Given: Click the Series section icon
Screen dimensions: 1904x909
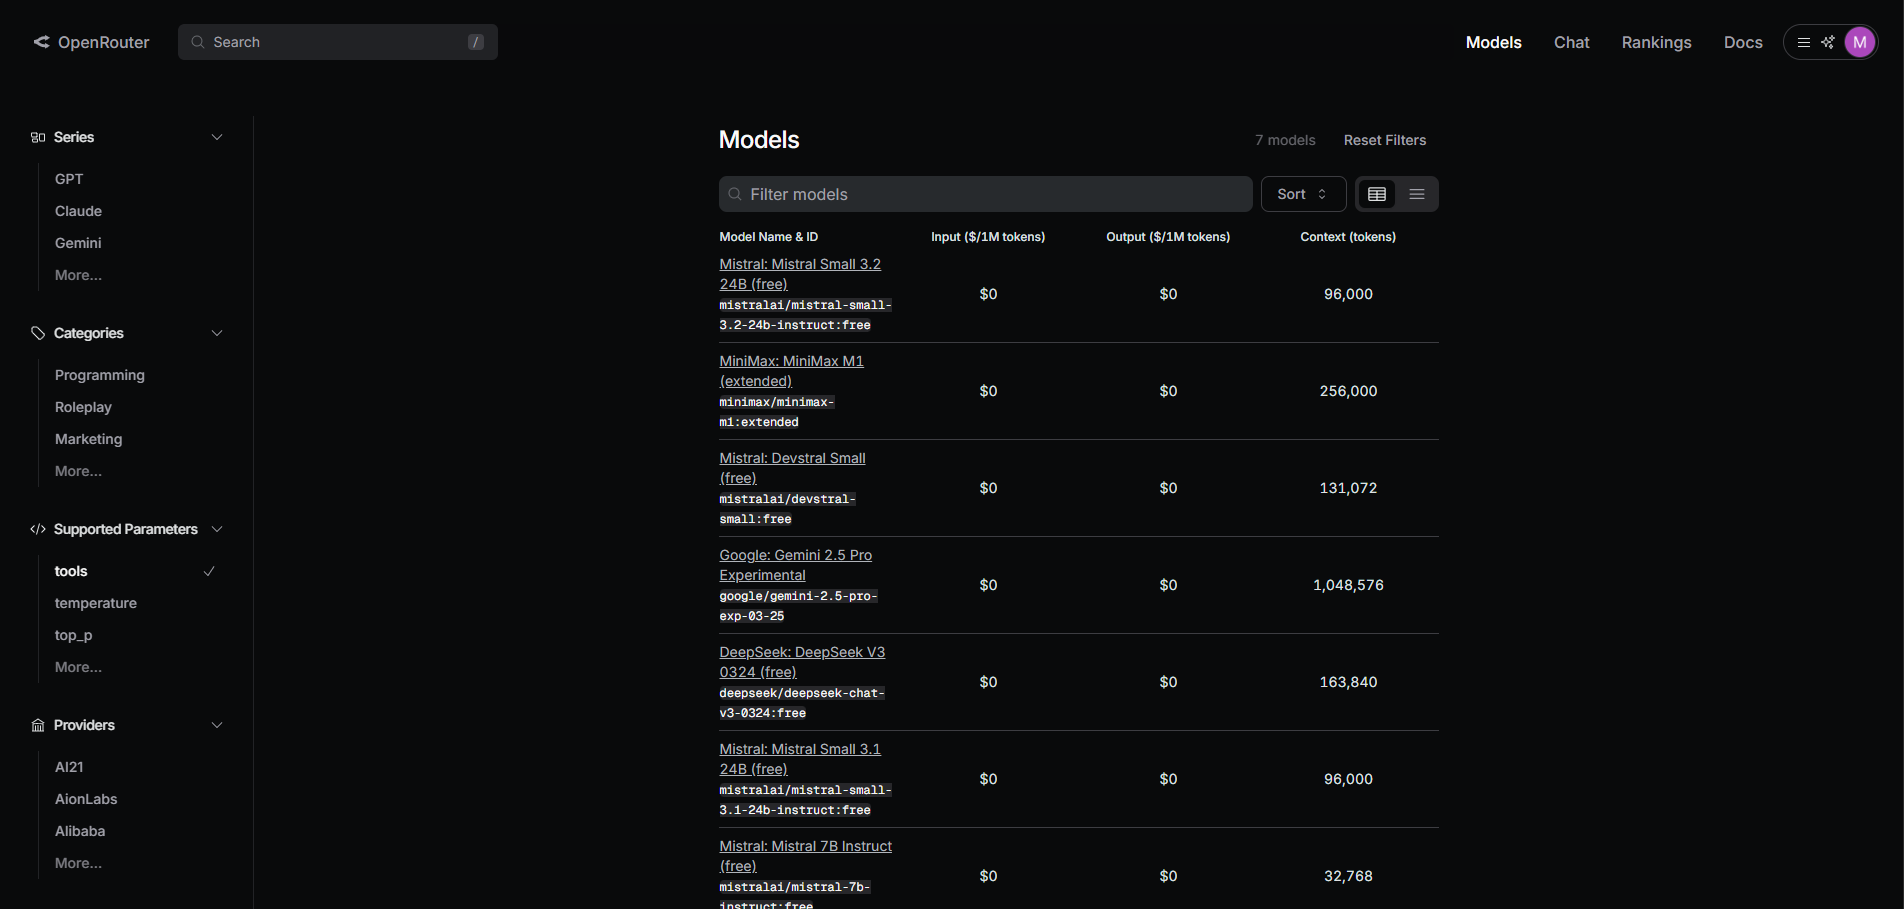Looking at the screenshot, I should coord(38,137).
